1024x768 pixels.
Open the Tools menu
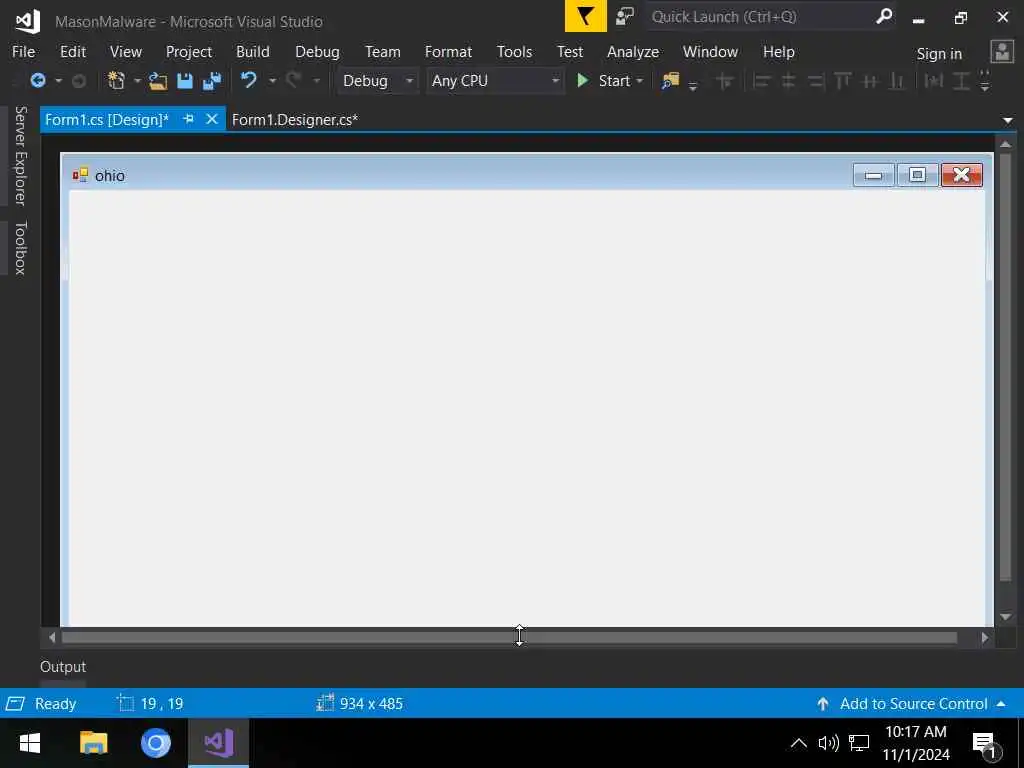point(514,52)
